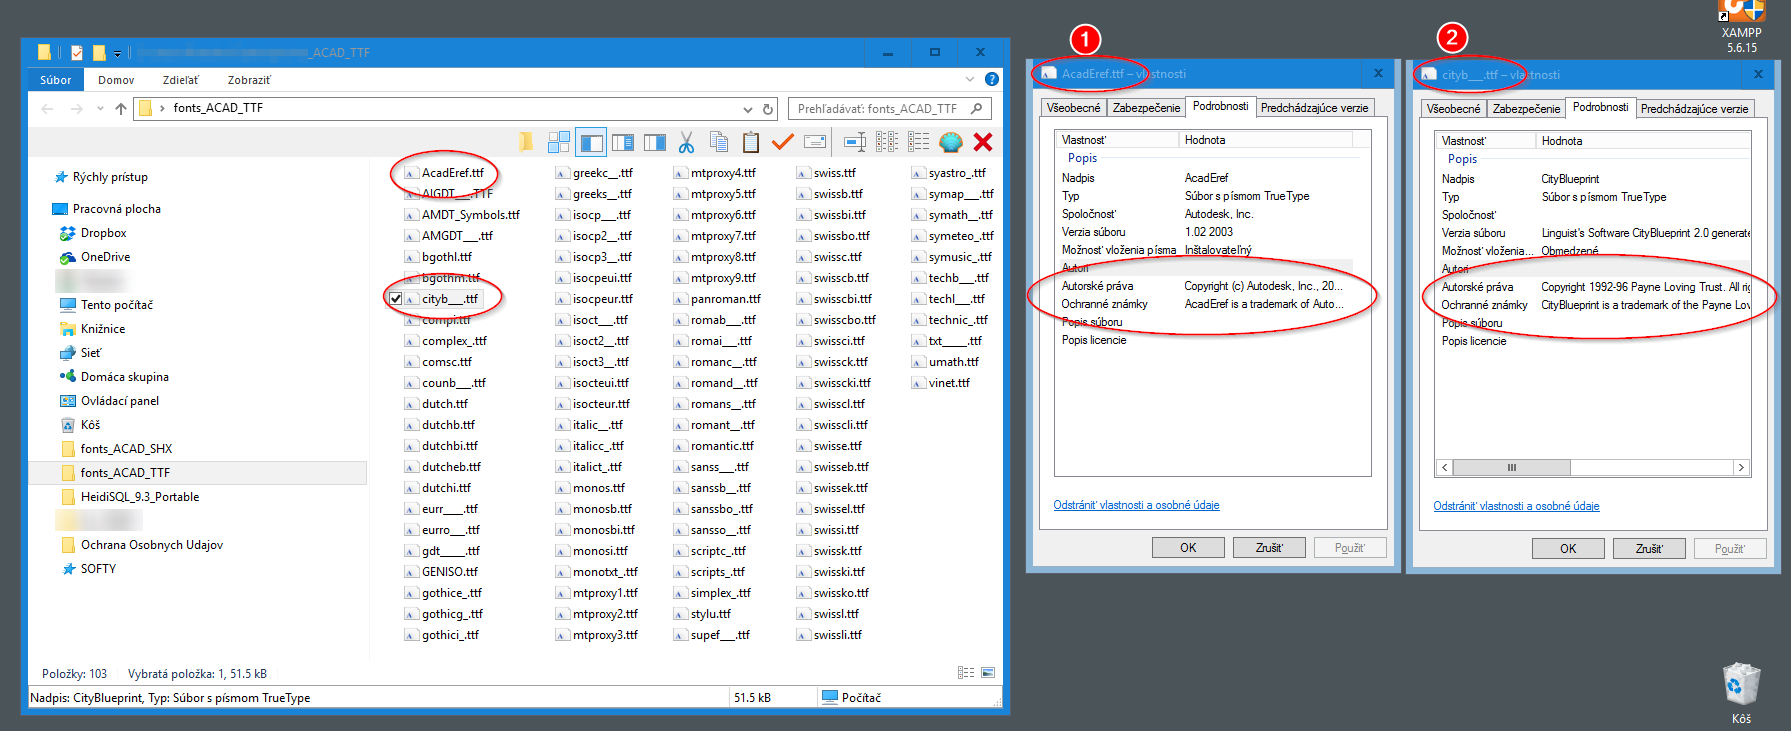Switch to large thumbnails view in status bar

[x=988, y=673]
